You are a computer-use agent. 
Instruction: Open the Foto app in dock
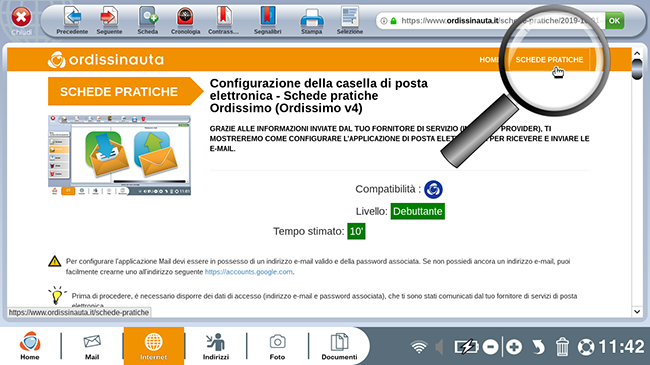(277, 346)
